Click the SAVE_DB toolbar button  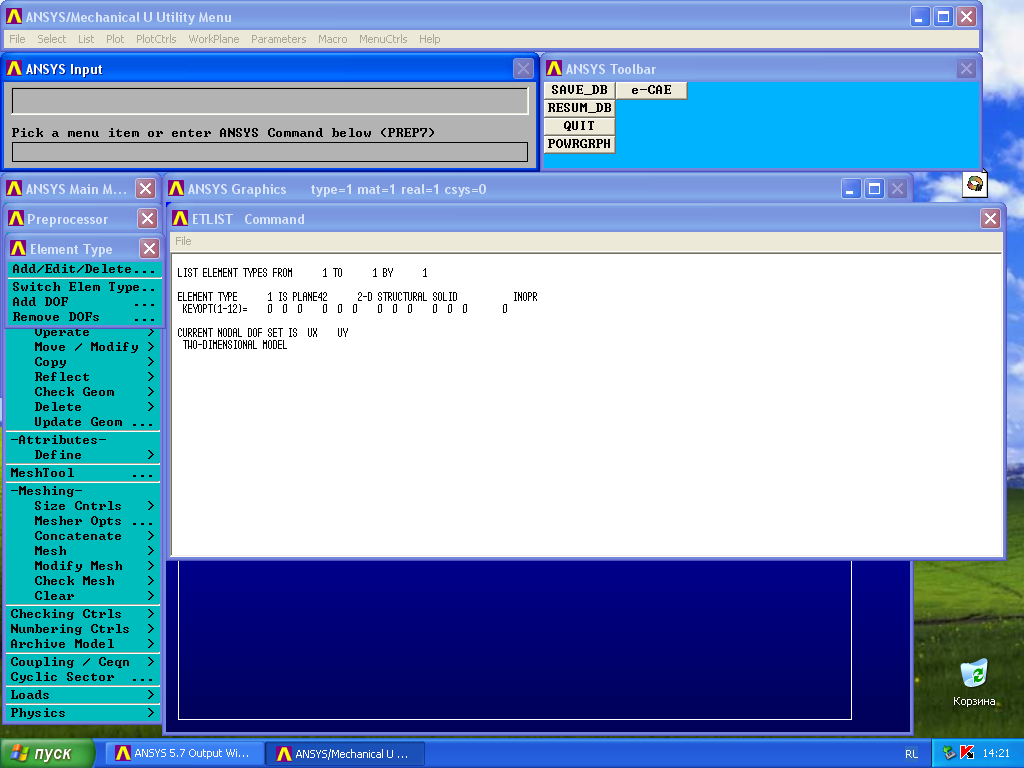579,90
